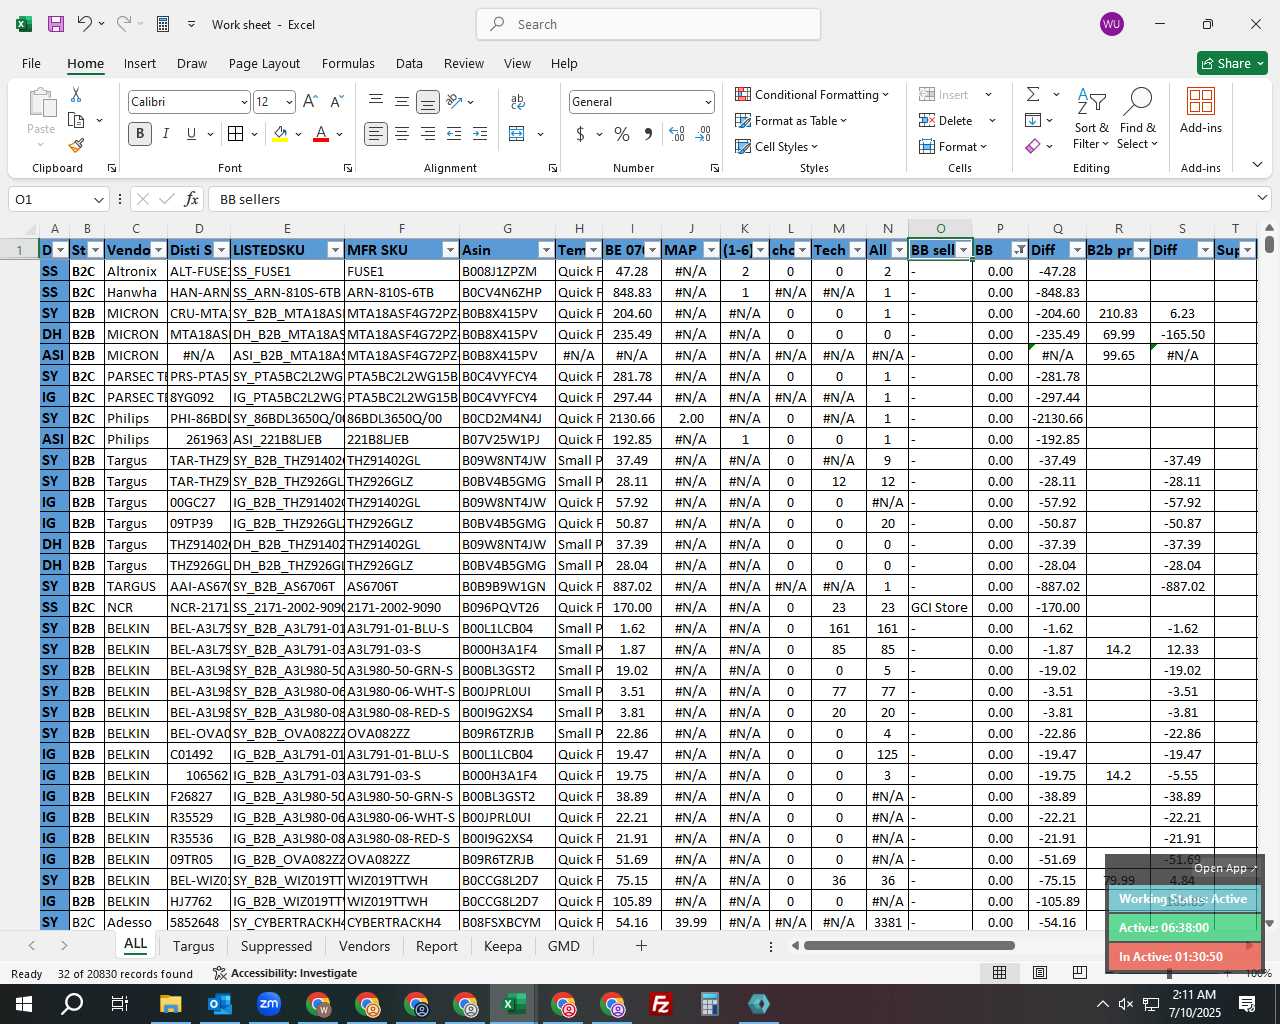Screen dimensions: 1280x1024
Task: Switch to Page Break Preview icon
Action: pyautogui.click(x=1080, y=973)
